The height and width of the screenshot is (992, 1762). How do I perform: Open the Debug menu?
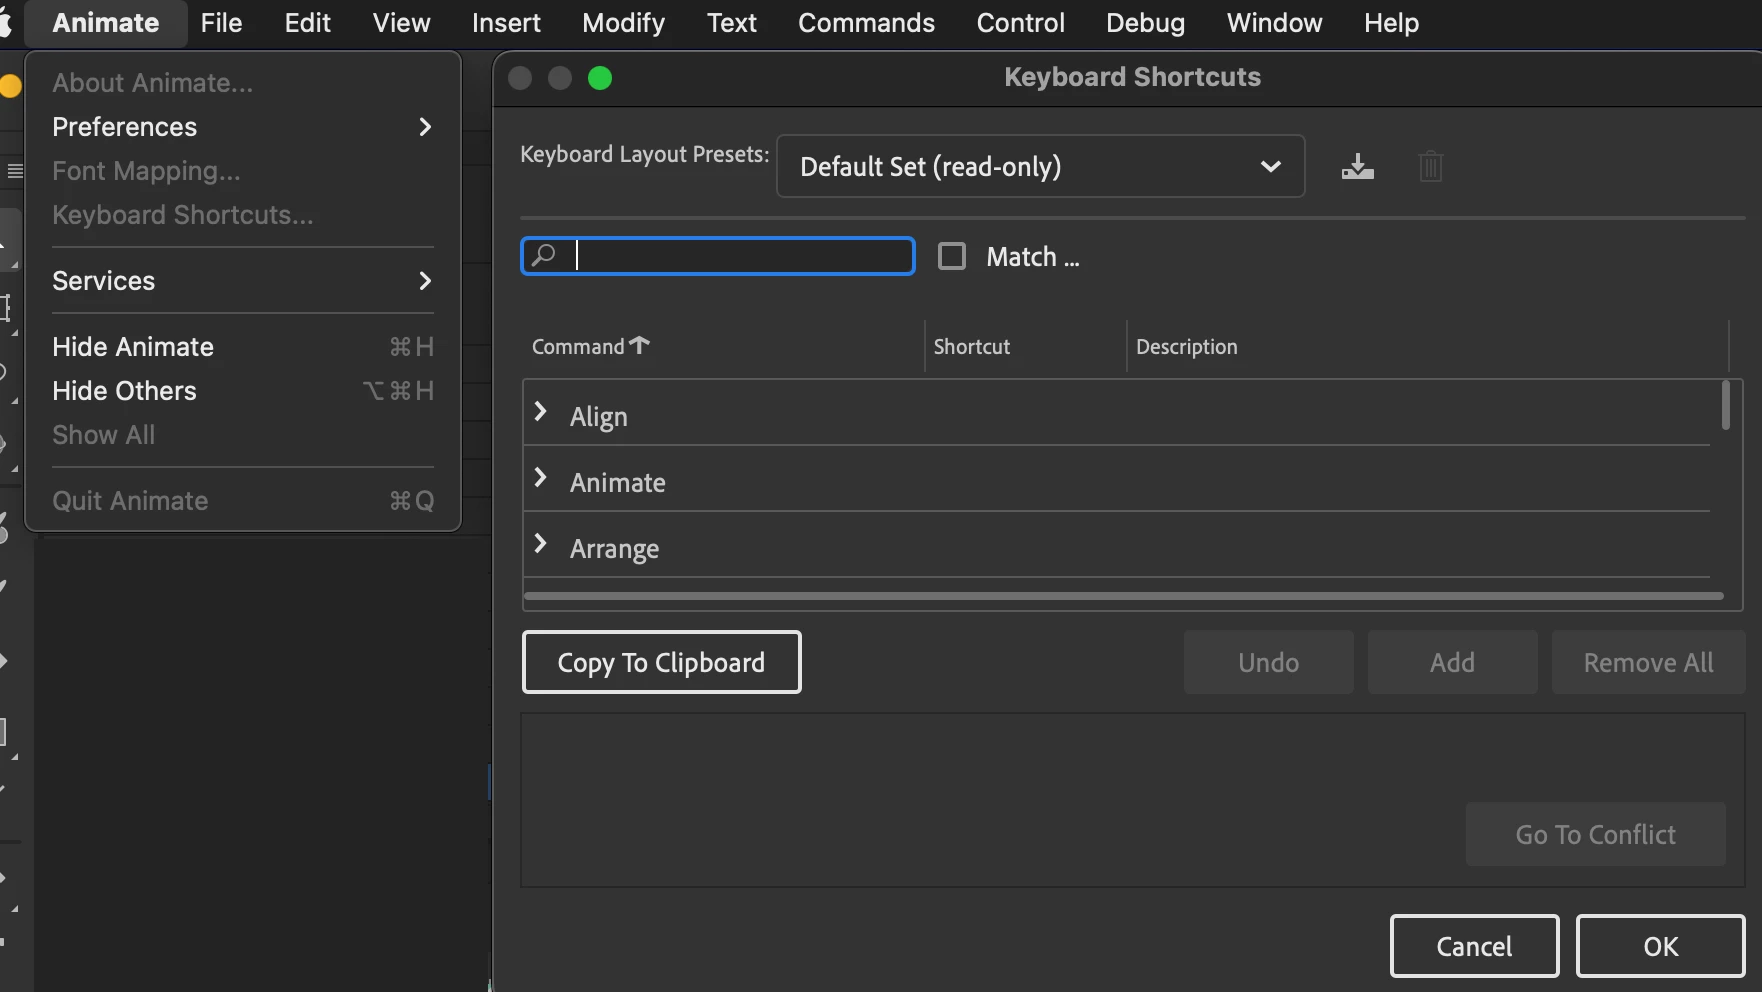(x=1145, y=22)
